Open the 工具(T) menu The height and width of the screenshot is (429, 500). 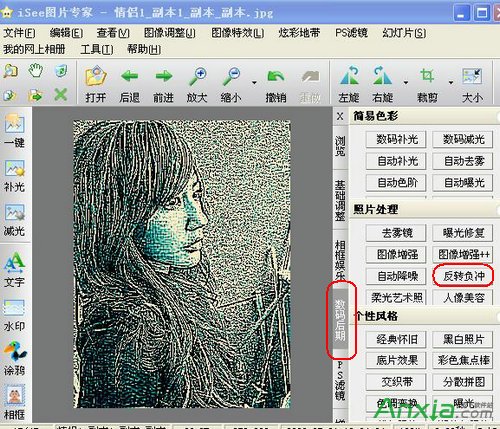tap(97, 50)
